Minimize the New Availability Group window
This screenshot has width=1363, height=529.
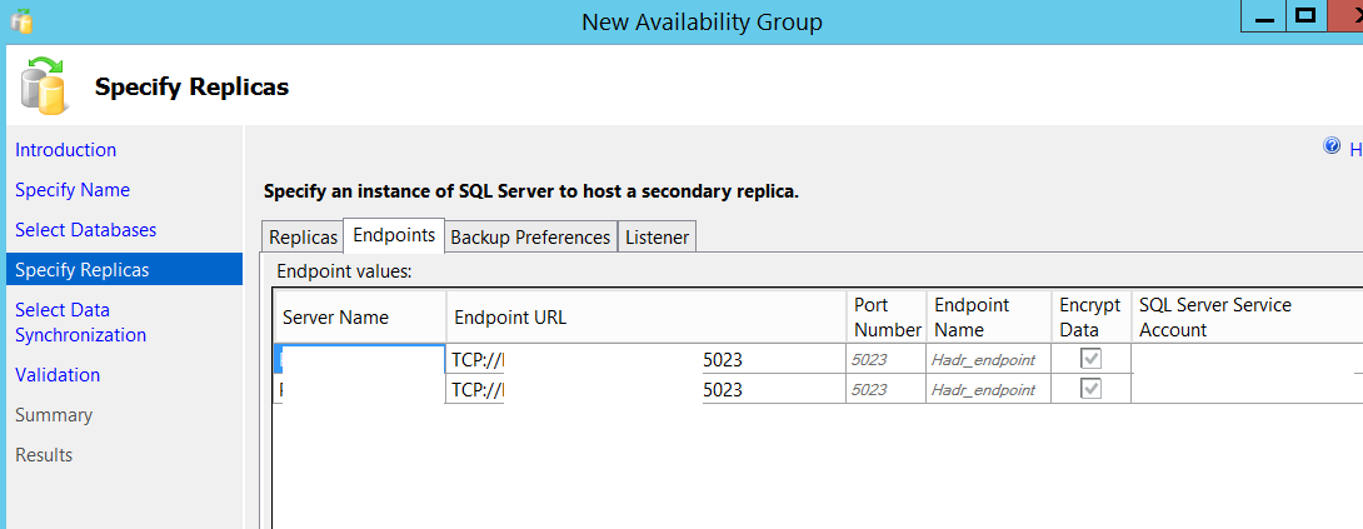pos(1262,15)
